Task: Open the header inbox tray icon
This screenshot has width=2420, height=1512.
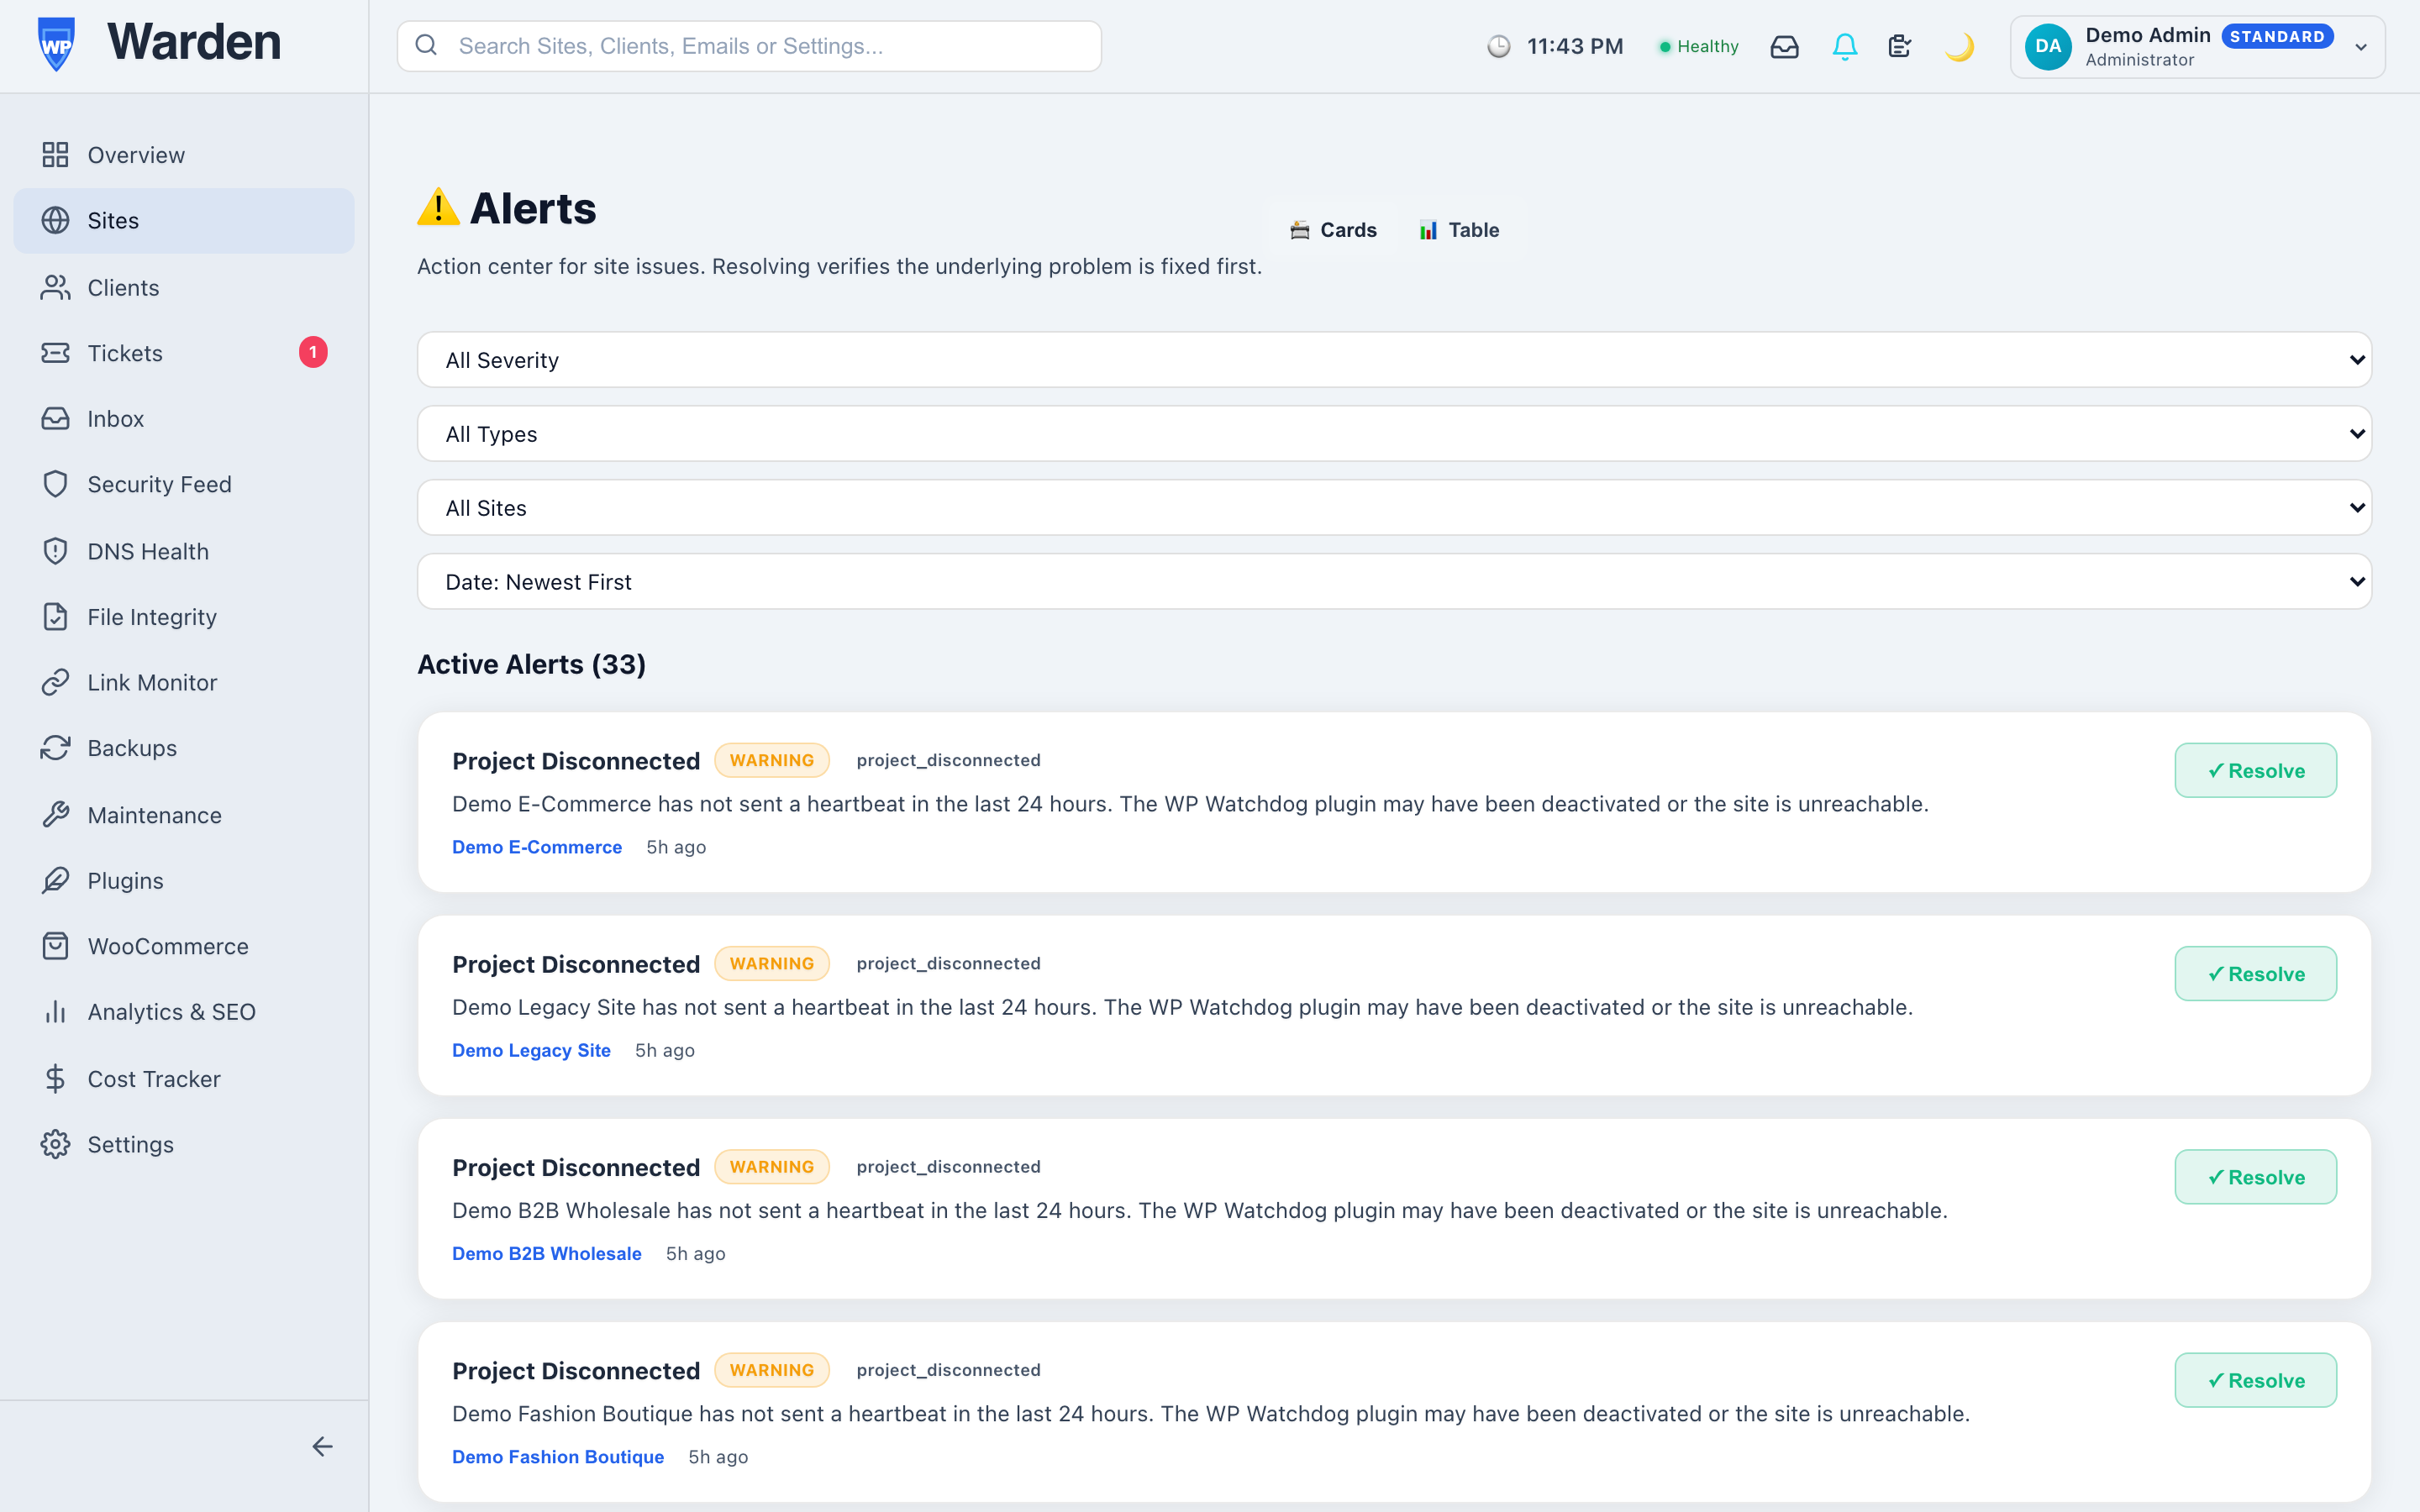Action: 1784,46
